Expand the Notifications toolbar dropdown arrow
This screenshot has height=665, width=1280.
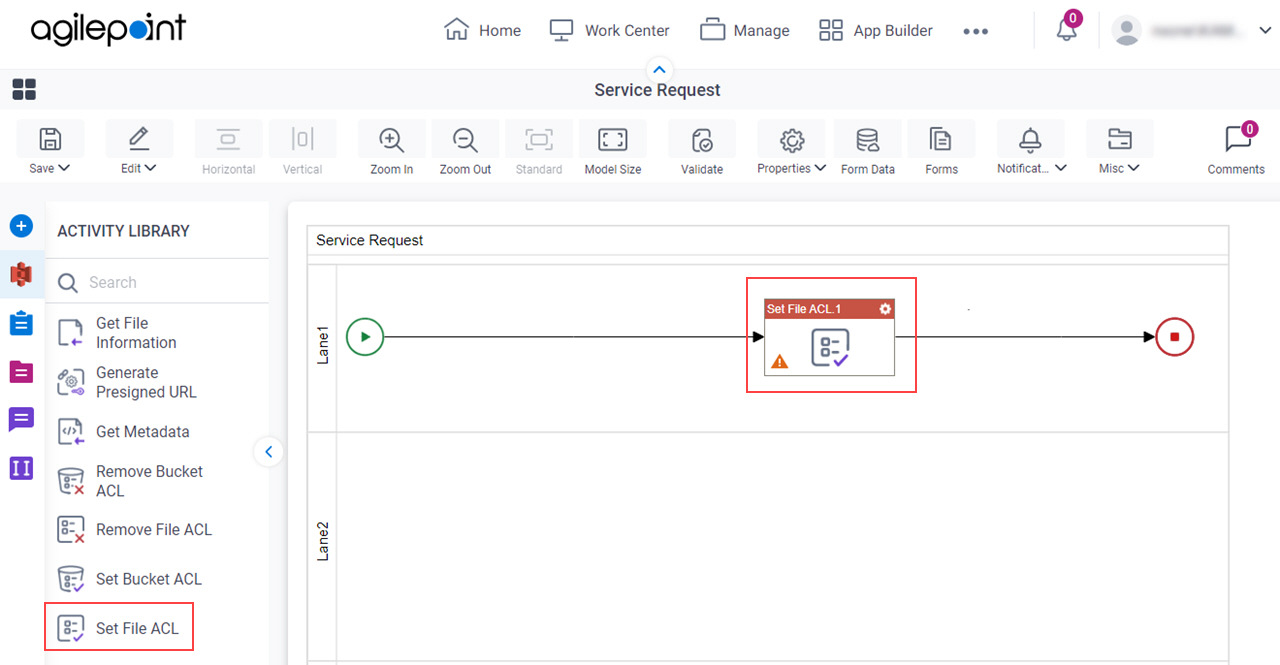[1060, 168]
